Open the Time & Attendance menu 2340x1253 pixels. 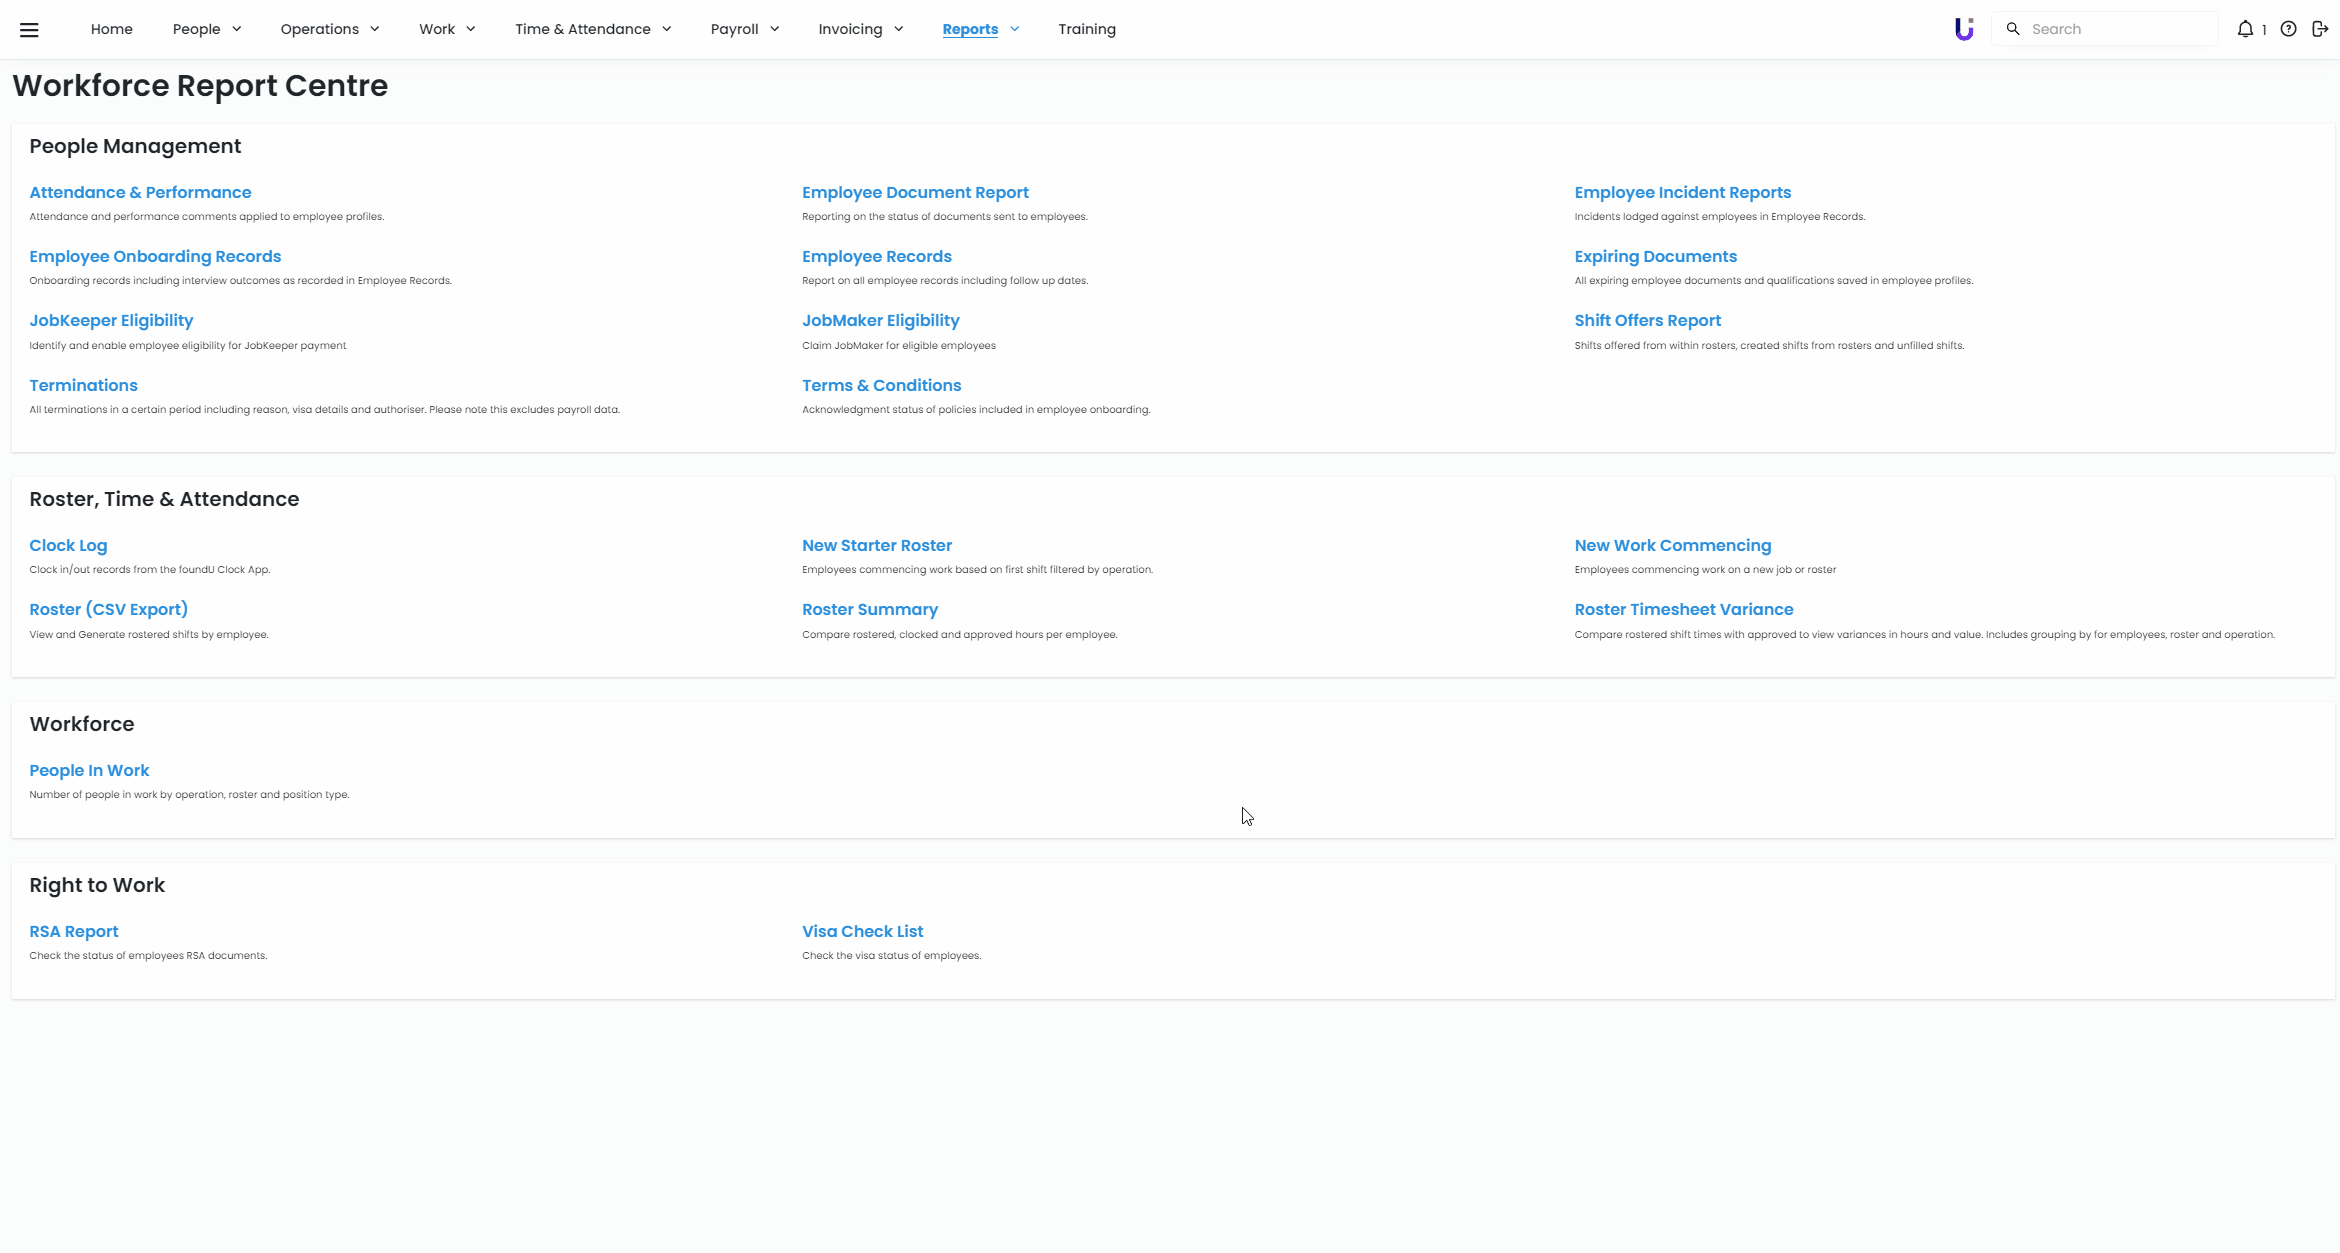(x=592, y=29)
